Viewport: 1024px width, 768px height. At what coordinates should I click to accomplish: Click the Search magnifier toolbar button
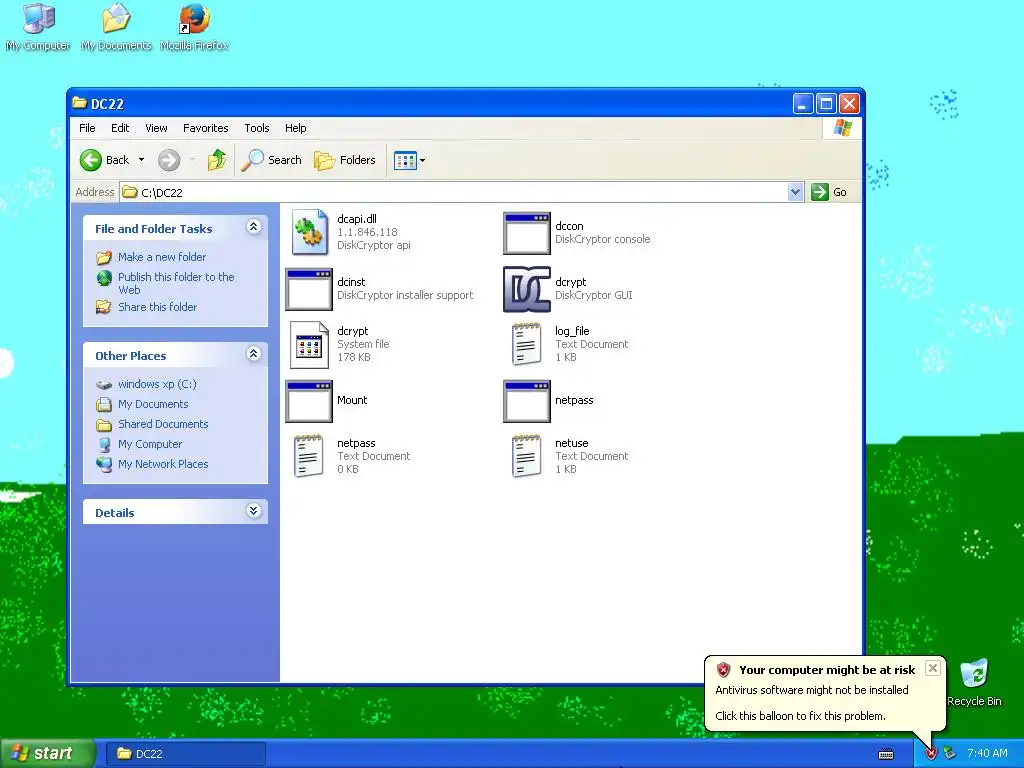pos(272,160)
